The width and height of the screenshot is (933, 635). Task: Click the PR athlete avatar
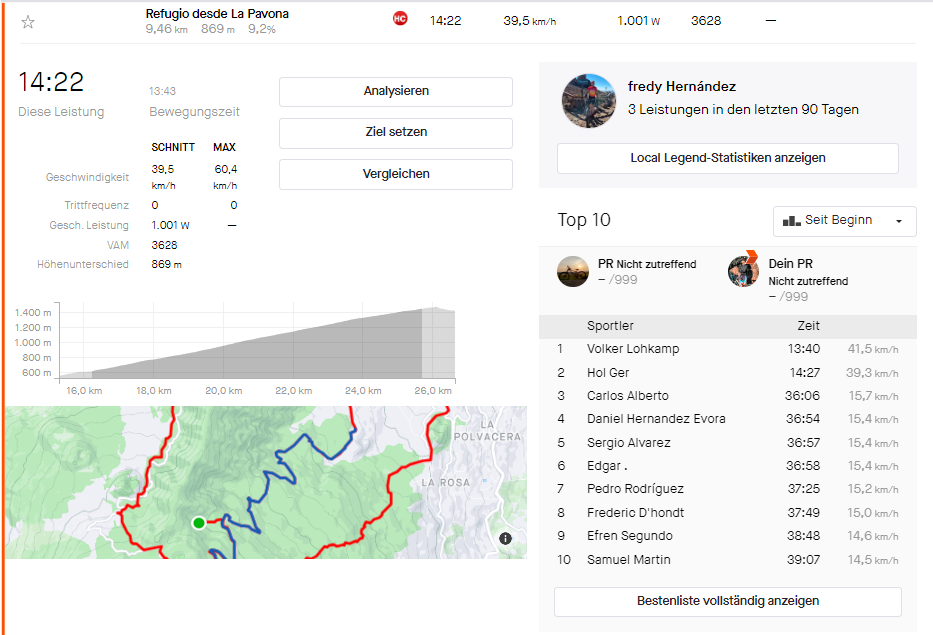coord(573,271)
